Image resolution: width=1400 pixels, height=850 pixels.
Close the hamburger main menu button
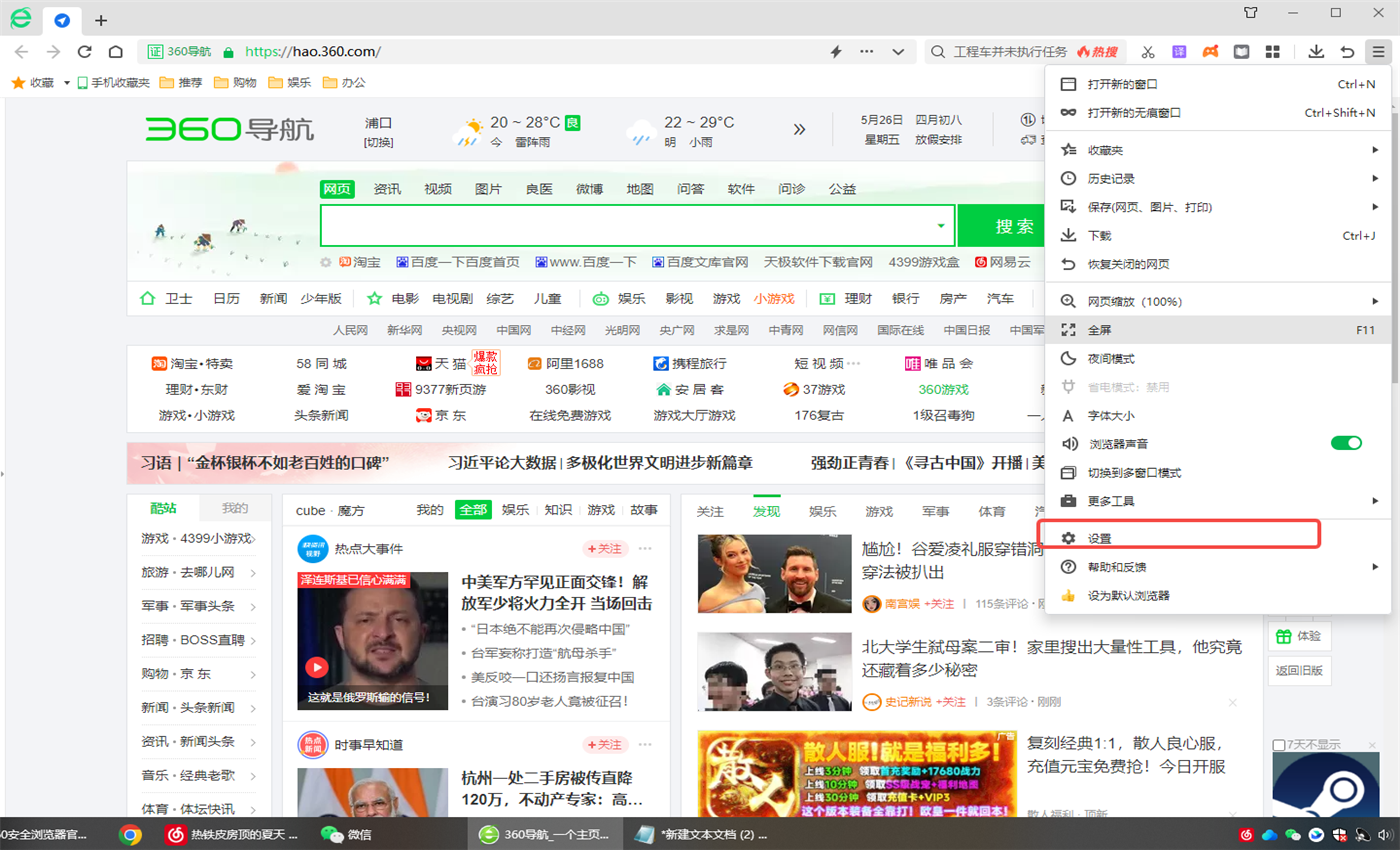pos(1379,51)
